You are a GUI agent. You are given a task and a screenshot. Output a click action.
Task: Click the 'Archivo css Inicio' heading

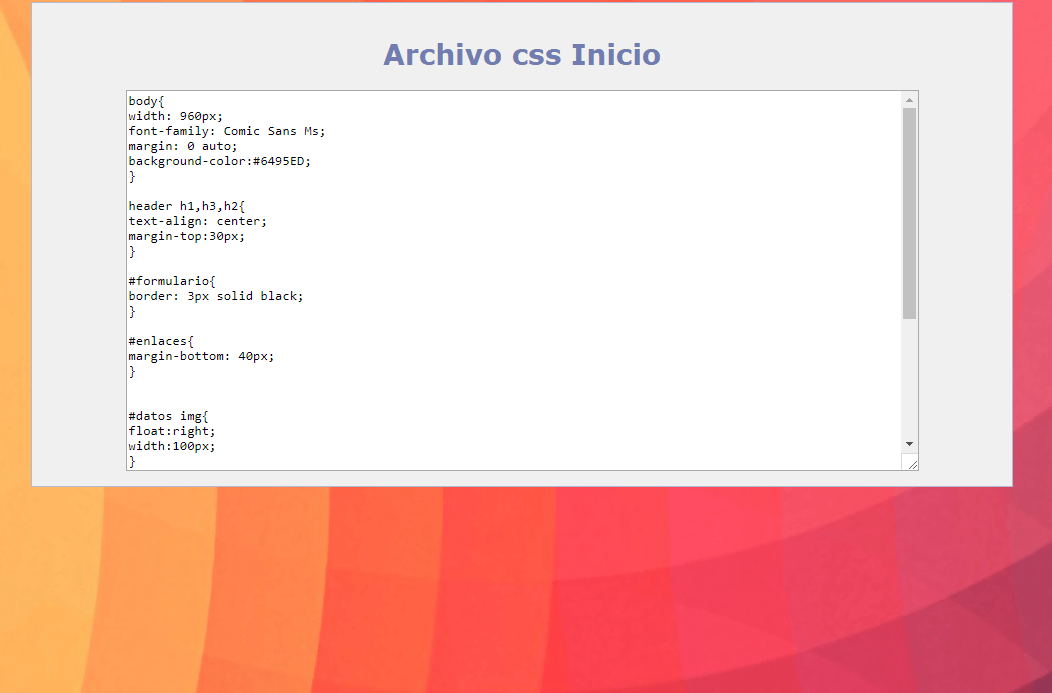pos(521,54)
